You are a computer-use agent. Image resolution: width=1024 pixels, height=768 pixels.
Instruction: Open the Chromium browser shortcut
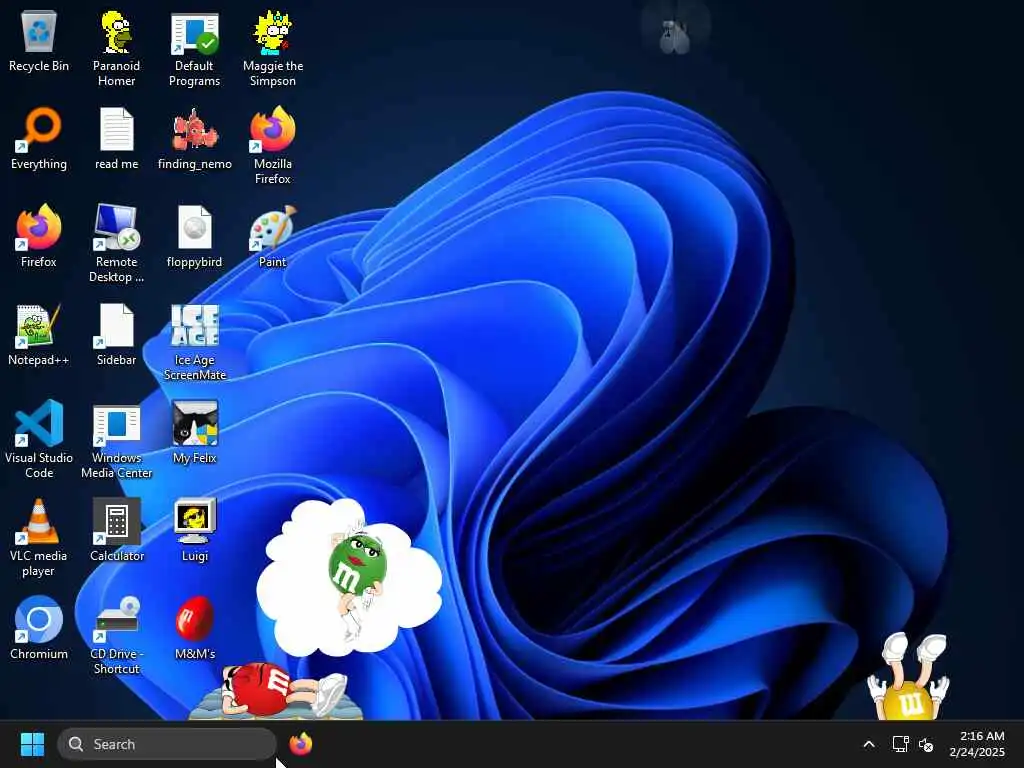pos(39,628)
